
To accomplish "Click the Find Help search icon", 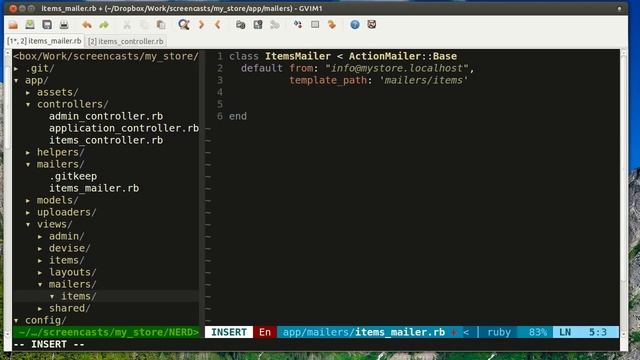I will (371, 24).
